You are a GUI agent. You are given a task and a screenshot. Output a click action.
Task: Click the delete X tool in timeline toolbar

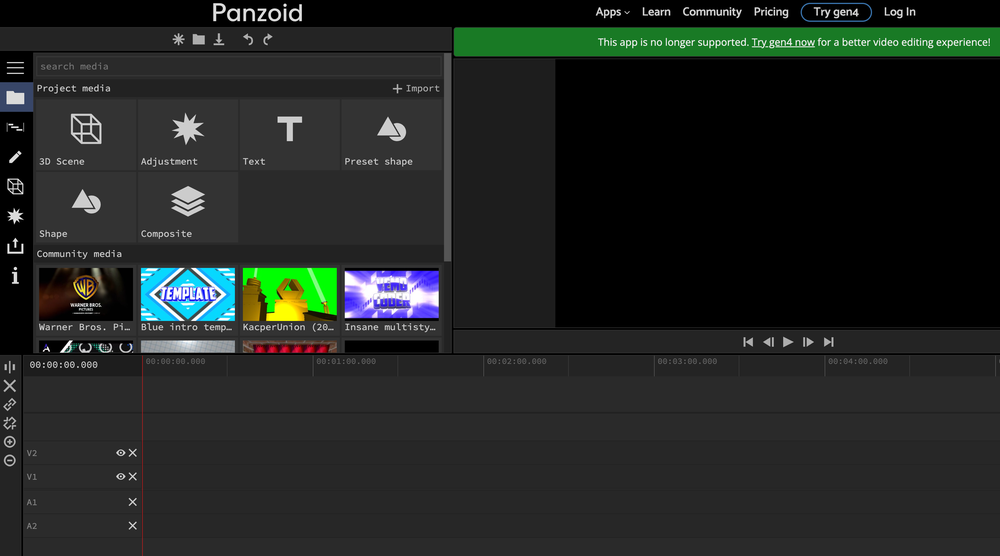pyautogui.click(x=10, y=386)
